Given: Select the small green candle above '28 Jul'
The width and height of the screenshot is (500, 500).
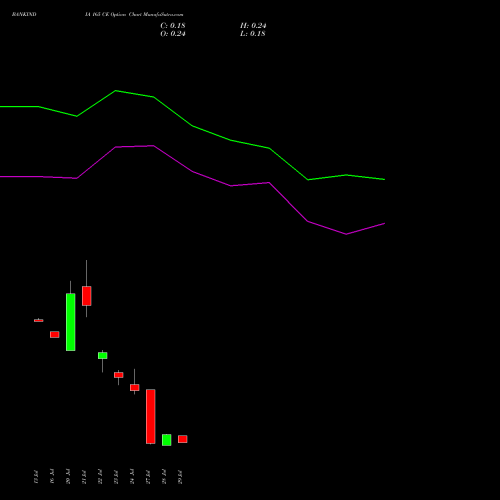Looking at the screenshot, I should click(x=167, y=440).
